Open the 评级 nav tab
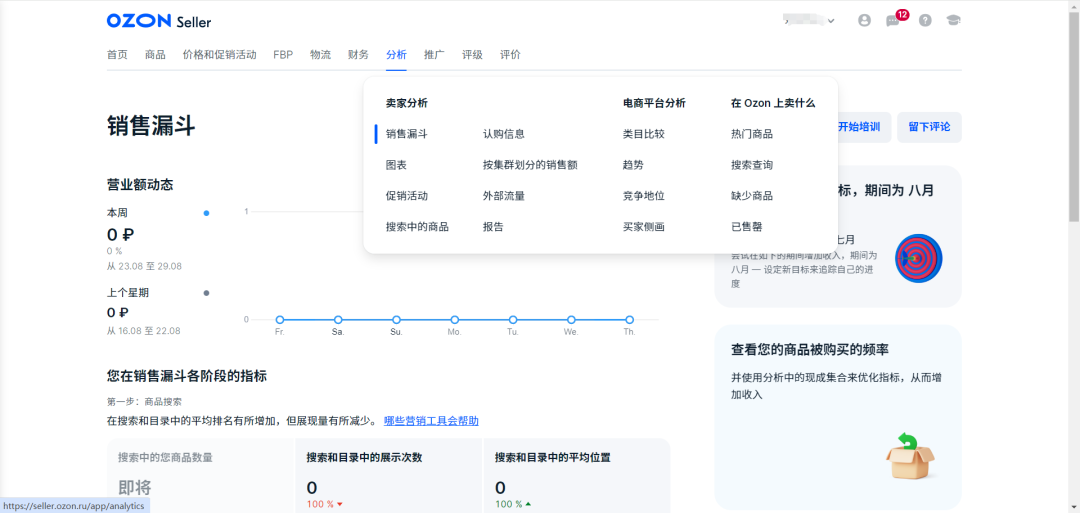The height and width of the screenshot is (513, 1080). click(472, 55)
